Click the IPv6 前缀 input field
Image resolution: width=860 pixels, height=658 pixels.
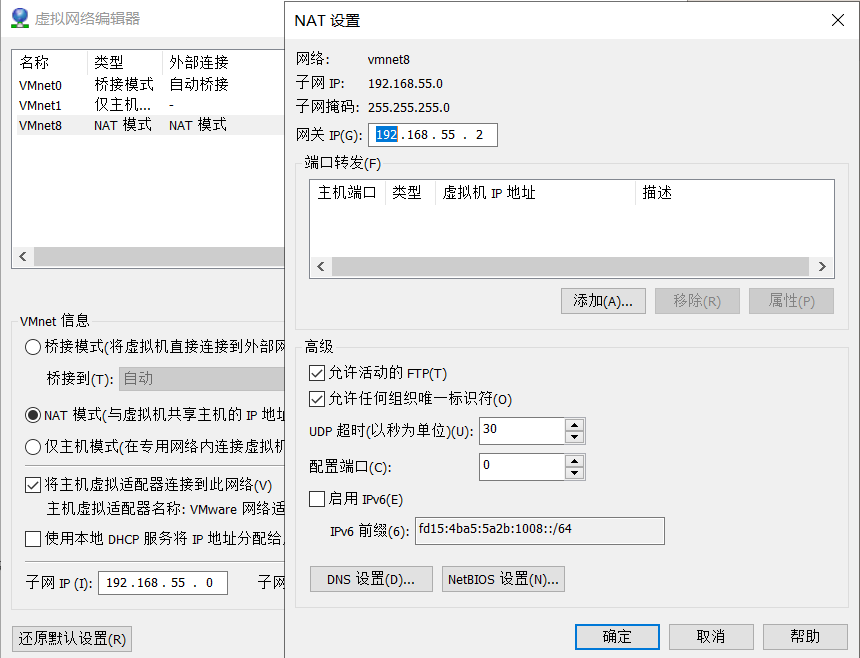(x=540, y=531)
